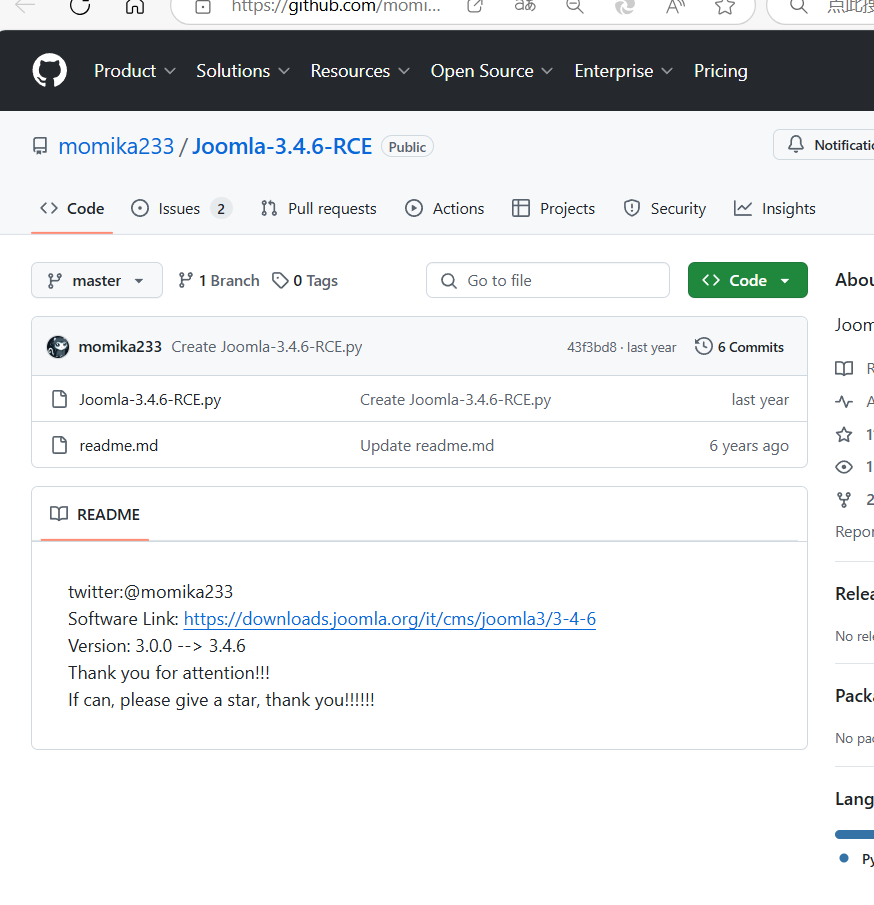The height and width of the screenshot is (905, 874).
Task: Open the Joomla-3.4.6-RCE repository link
Action: 282,147
